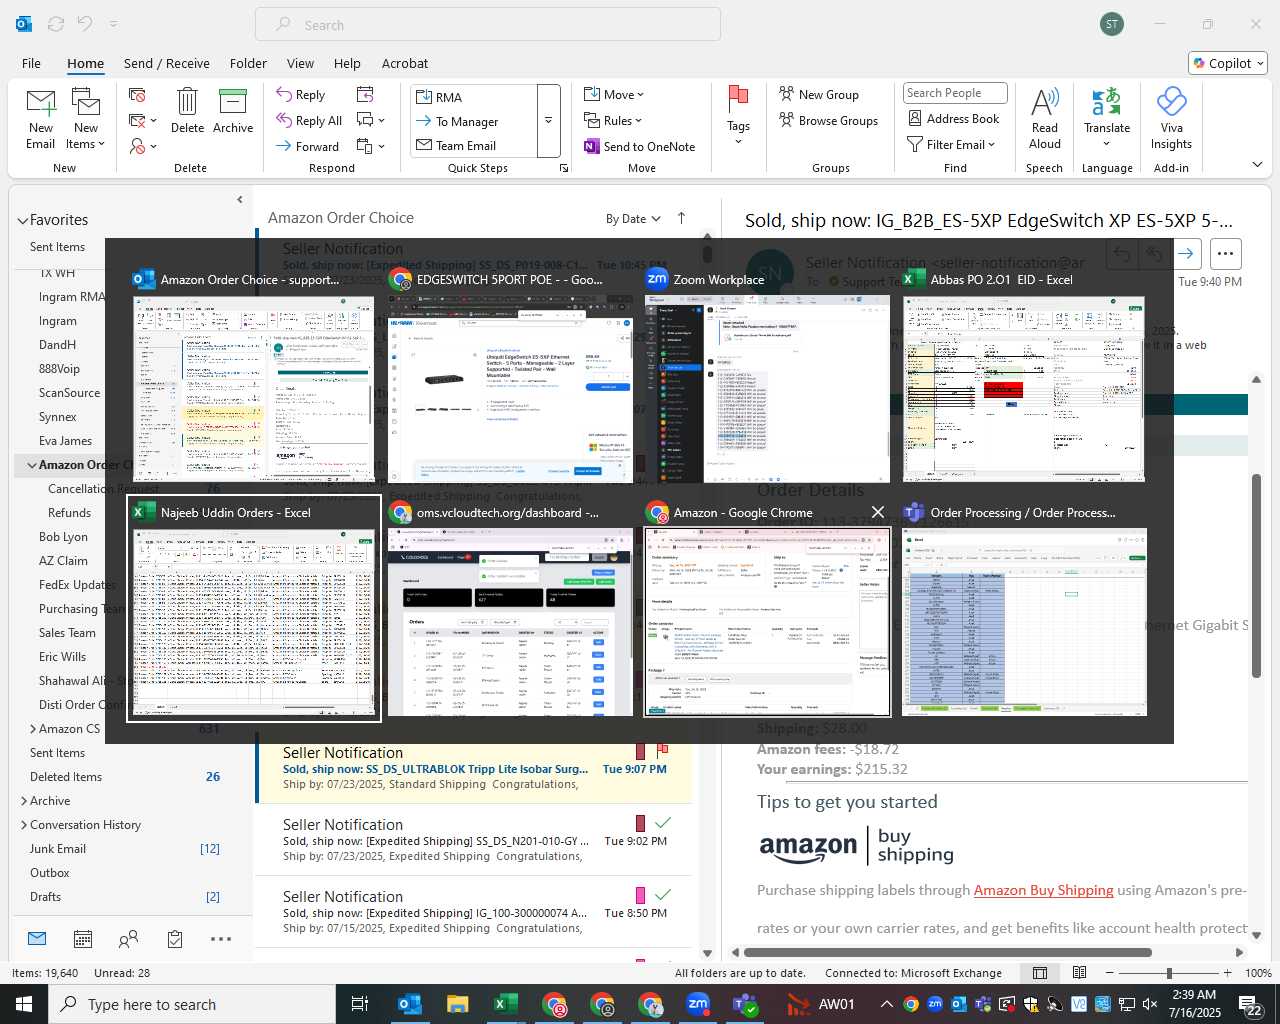Open the Move dropdown
This screenshot has height=1024, width=1280.
[x=614, y=95]
